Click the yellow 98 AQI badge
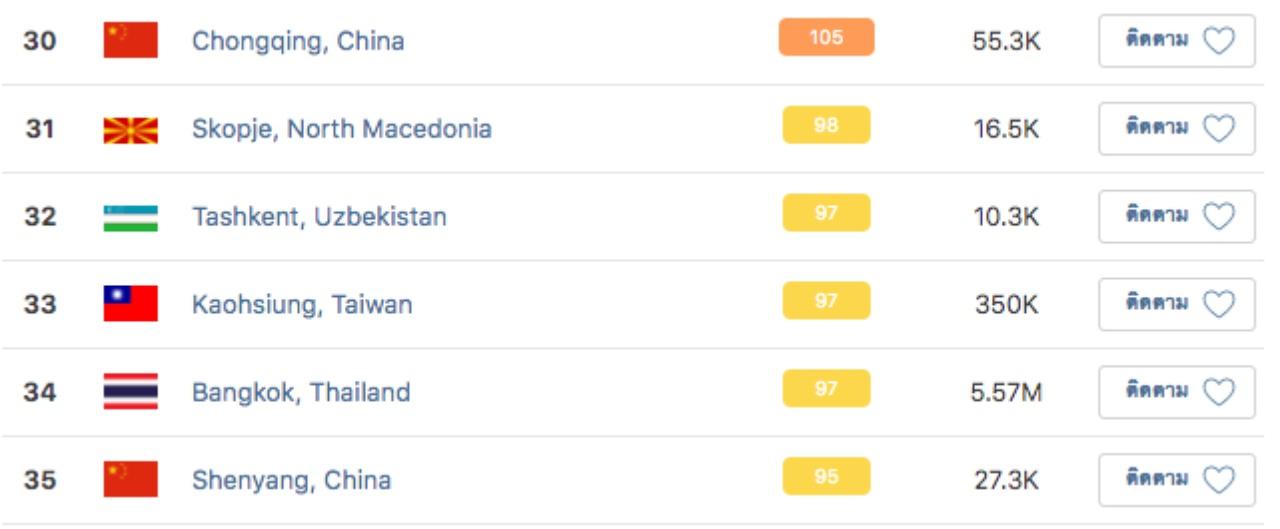Screen dimensions: 1280x529 826,126
